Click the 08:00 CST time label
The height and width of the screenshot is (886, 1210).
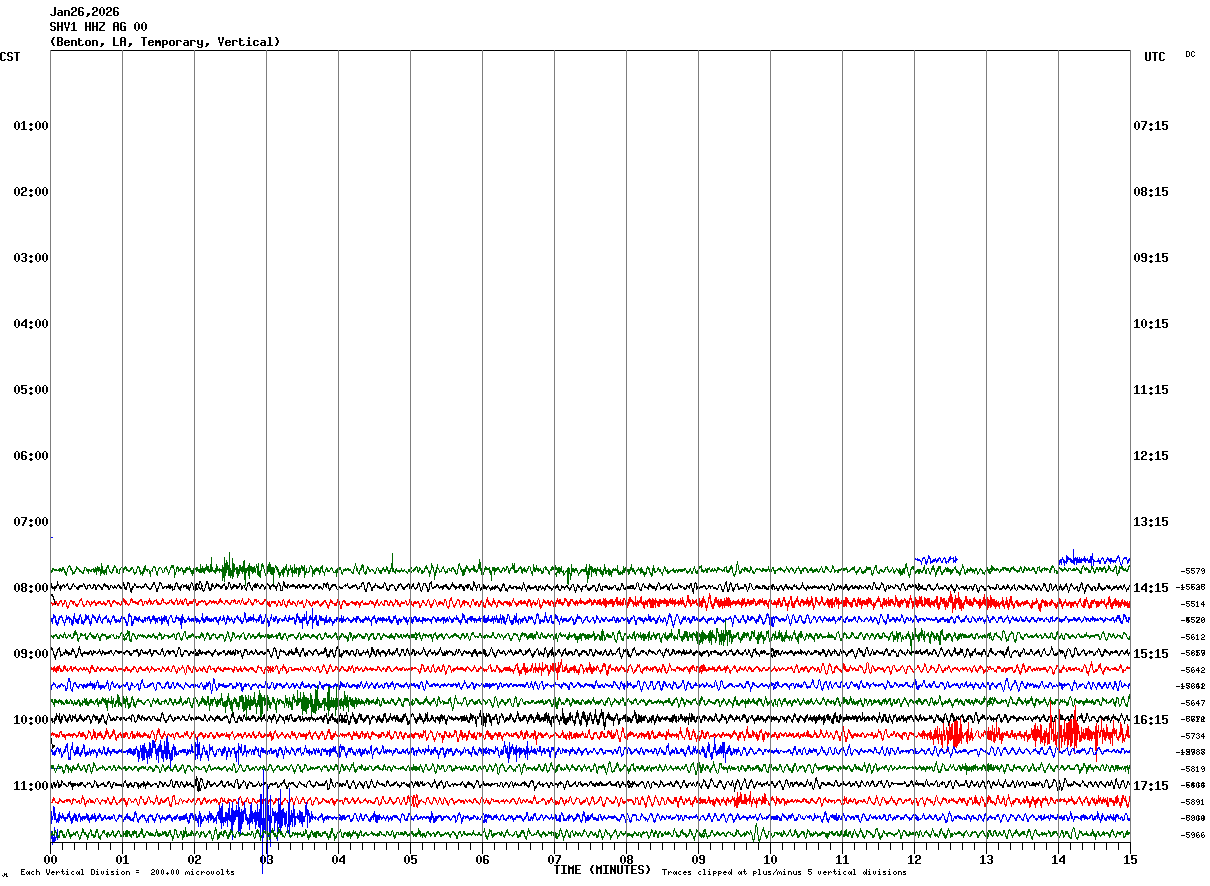(30, 588)
